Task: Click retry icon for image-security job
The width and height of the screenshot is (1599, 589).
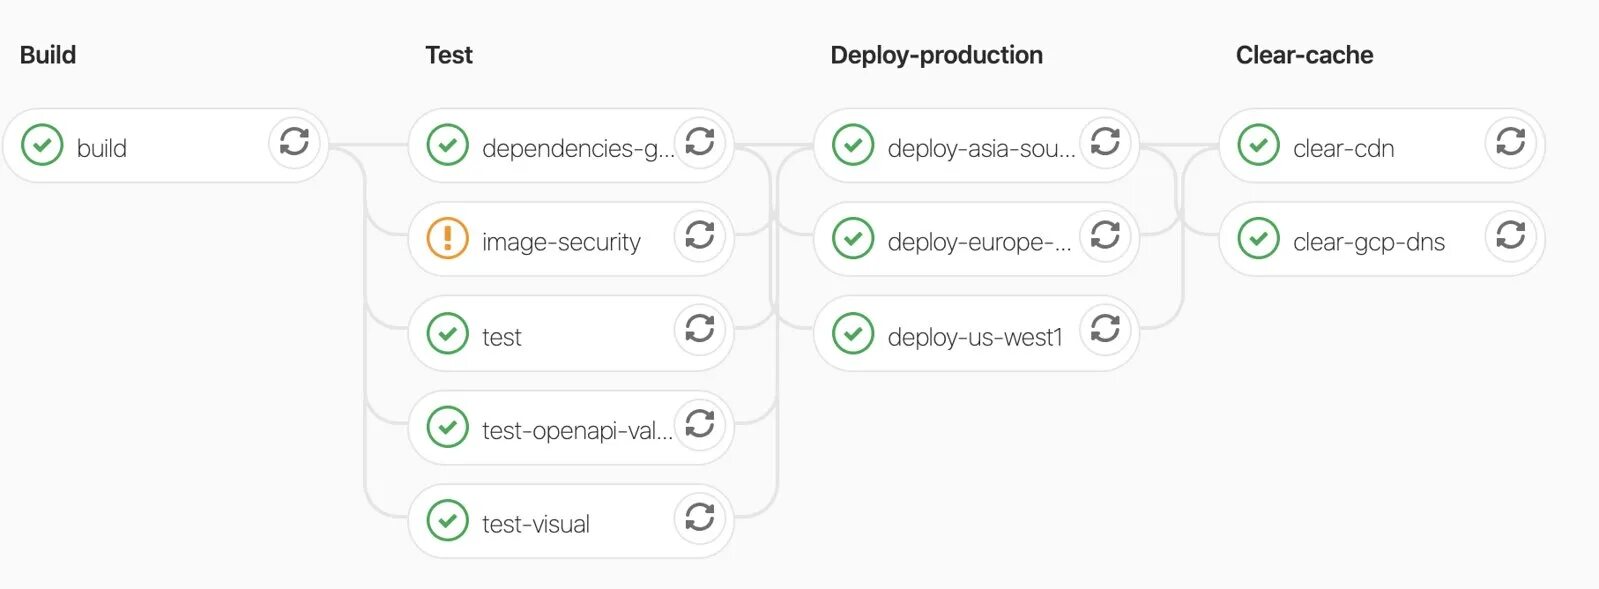Action: click(700, 235)
